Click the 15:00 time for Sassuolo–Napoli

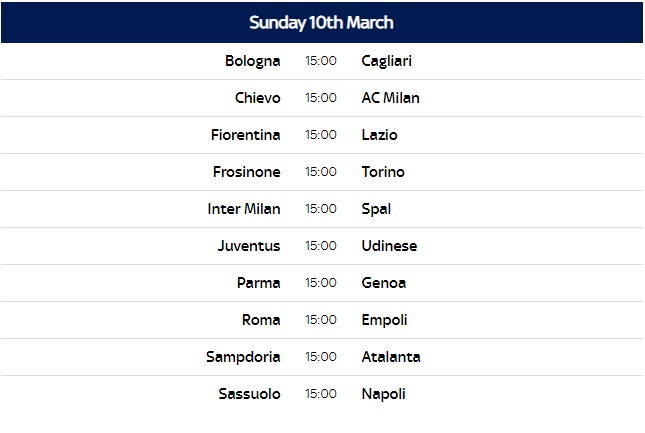tap(321, 394)
